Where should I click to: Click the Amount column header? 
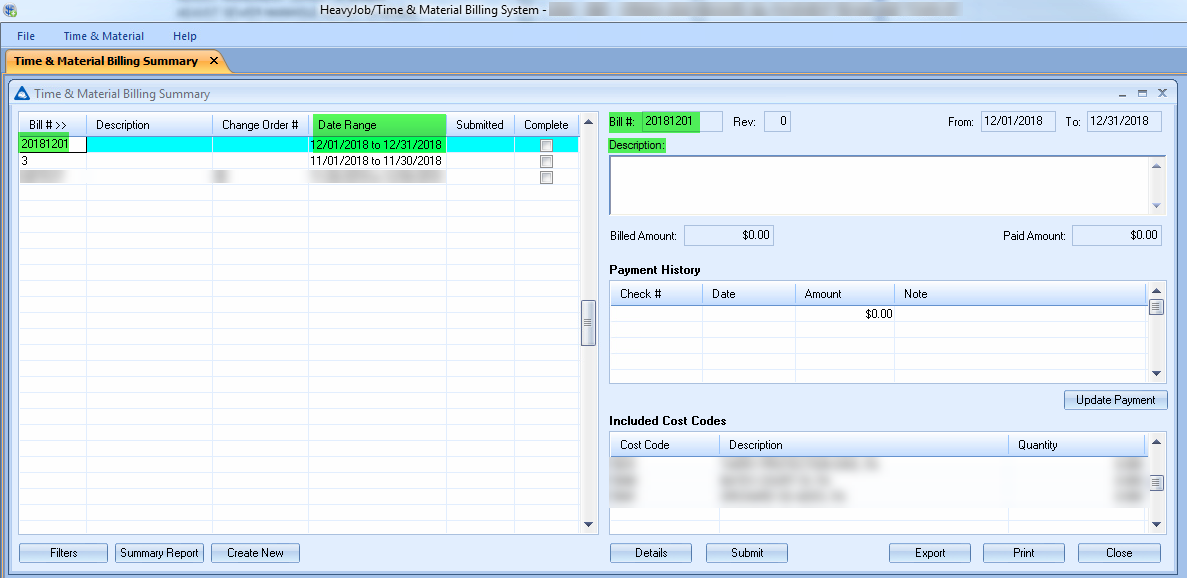[x=845, y=294]
